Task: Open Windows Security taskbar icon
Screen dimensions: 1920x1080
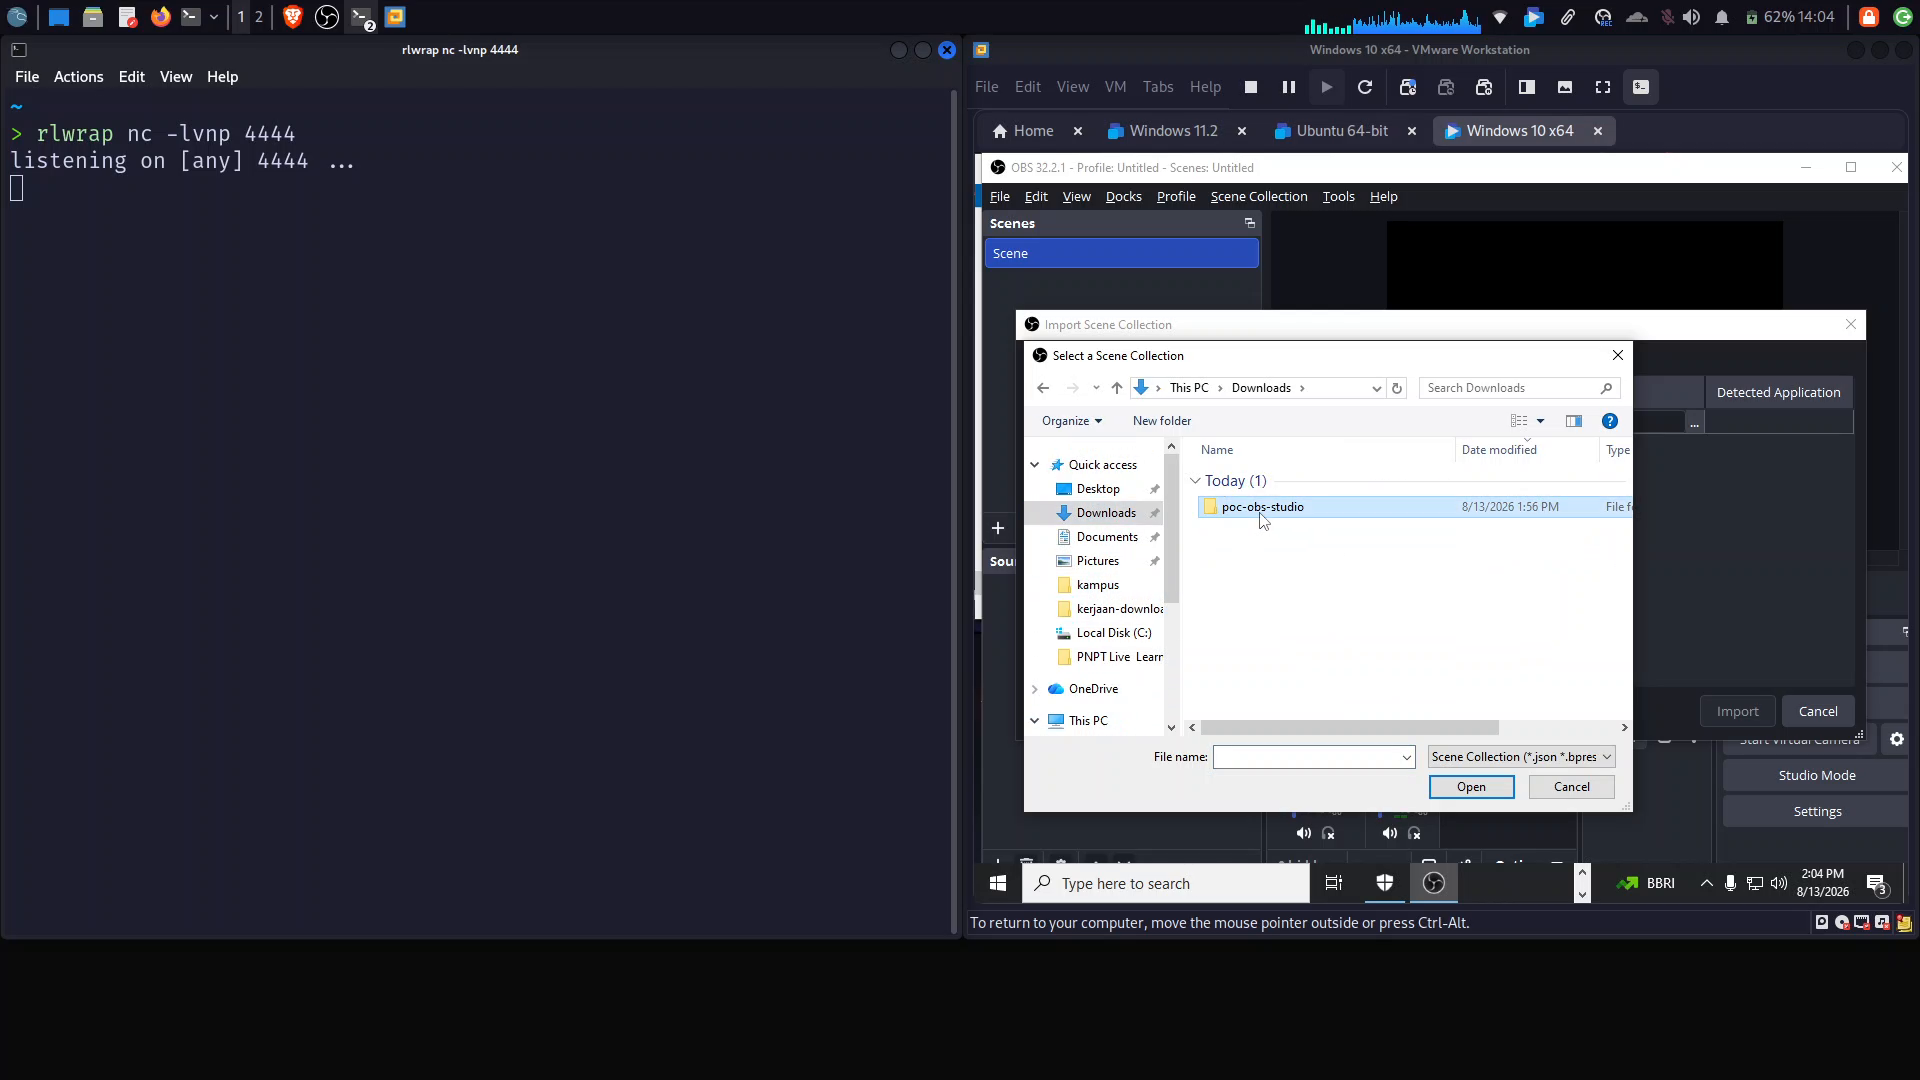Action: (x=1384, y=883)
